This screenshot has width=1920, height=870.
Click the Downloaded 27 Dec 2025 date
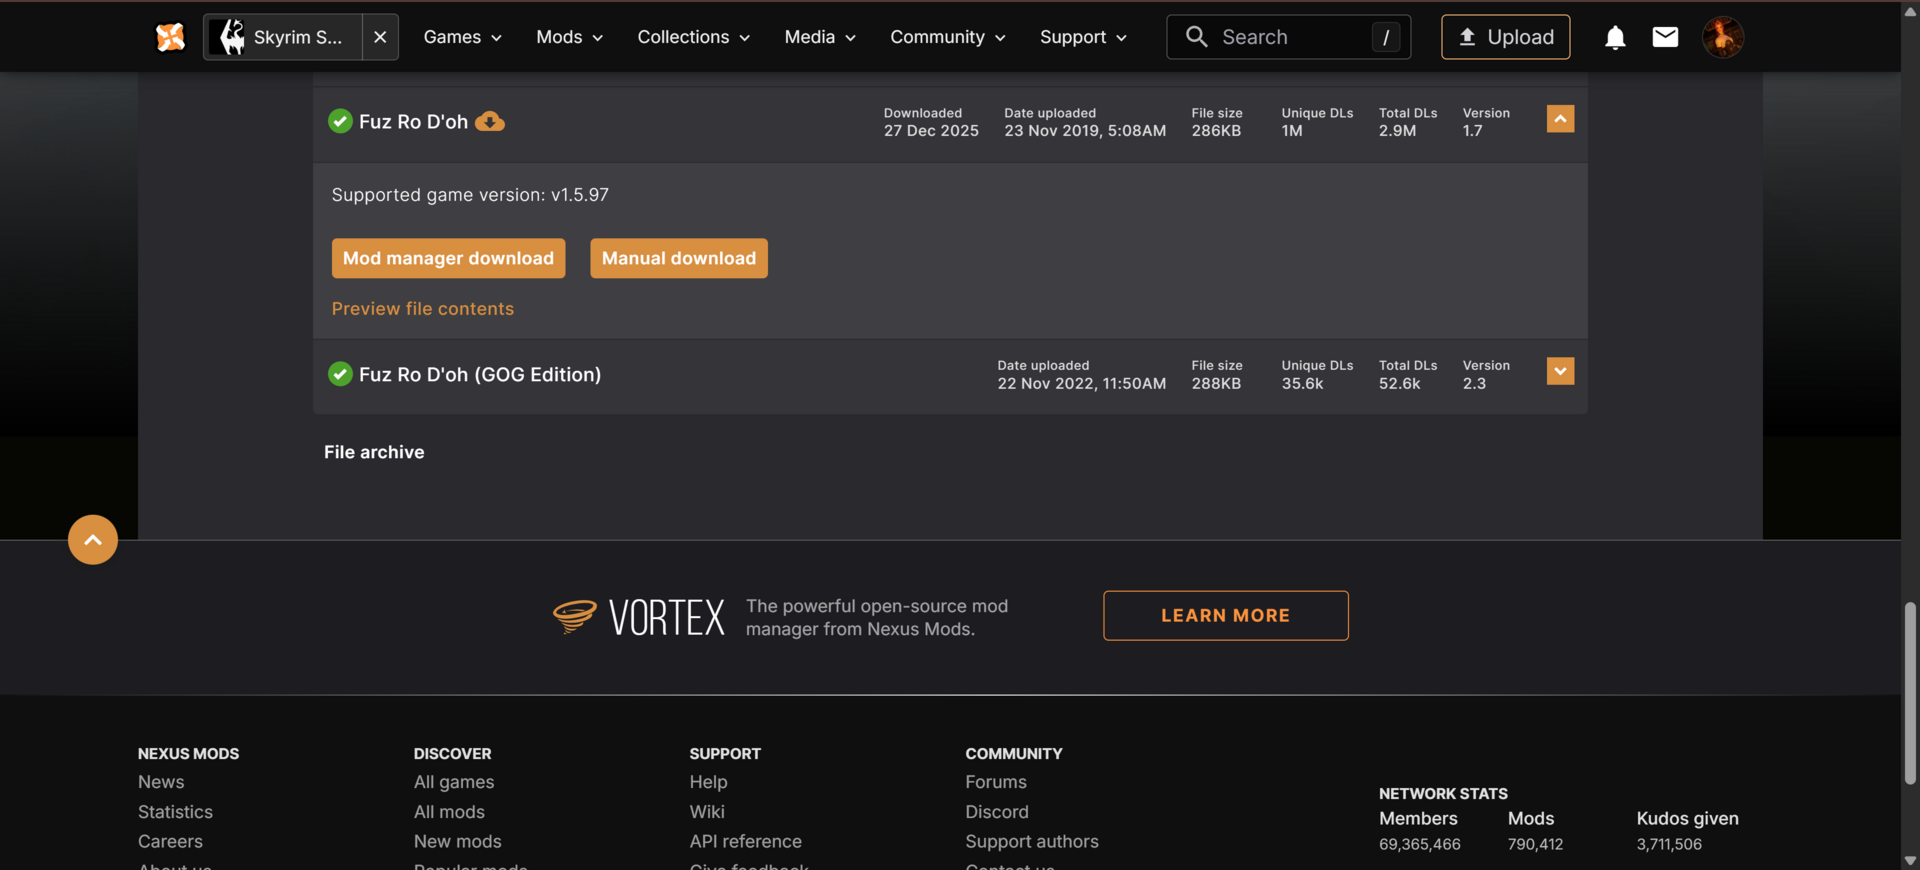click(931, 131)
